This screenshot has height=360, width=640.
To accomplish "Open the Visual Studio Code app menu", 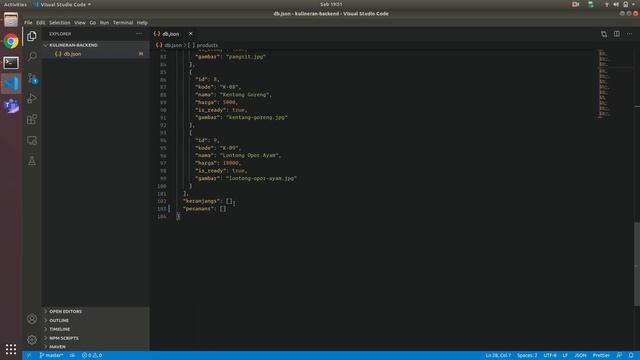I will [62, 4].
